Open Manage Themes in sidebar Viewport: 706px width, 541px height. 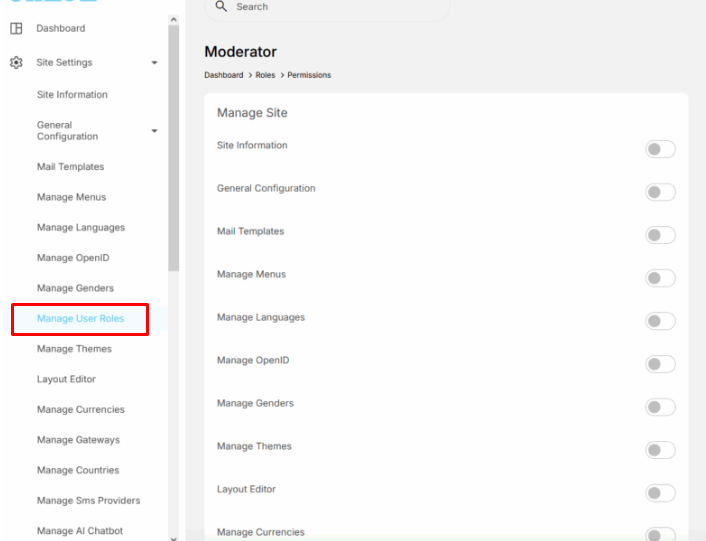[74, 349]
